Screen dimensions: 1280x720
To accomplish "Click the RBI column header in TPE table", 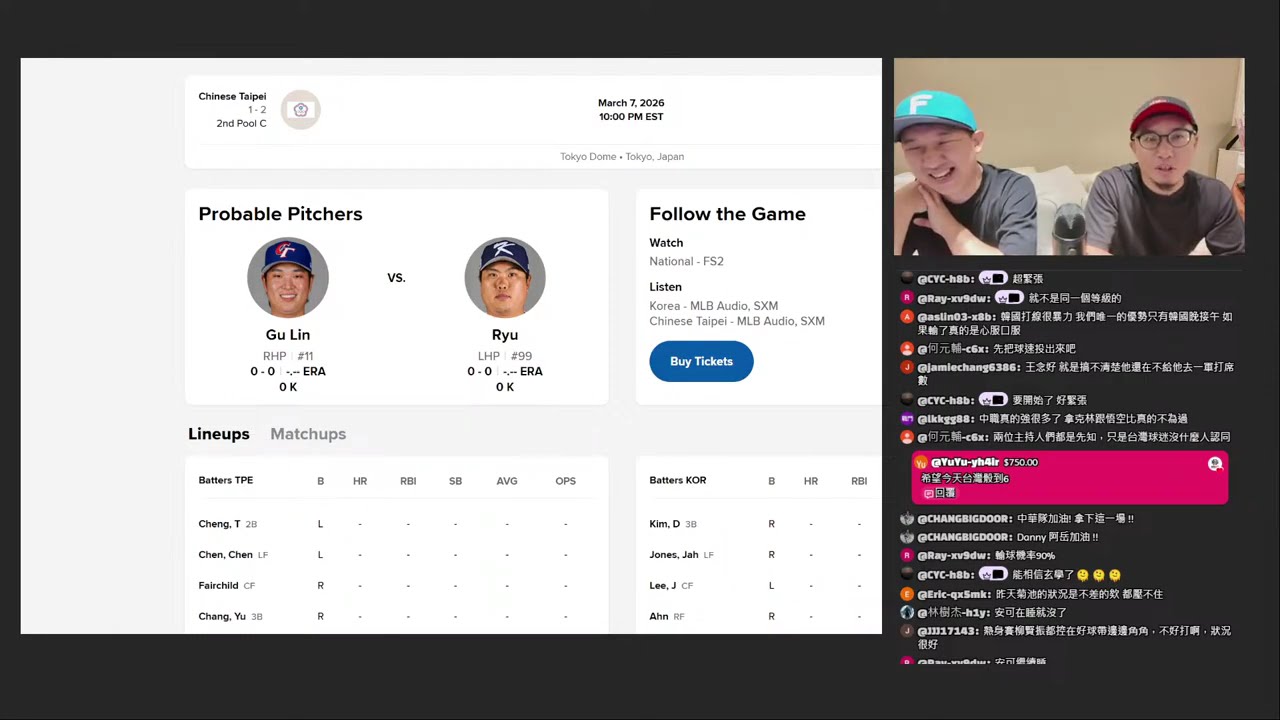I will pos(408,481).
